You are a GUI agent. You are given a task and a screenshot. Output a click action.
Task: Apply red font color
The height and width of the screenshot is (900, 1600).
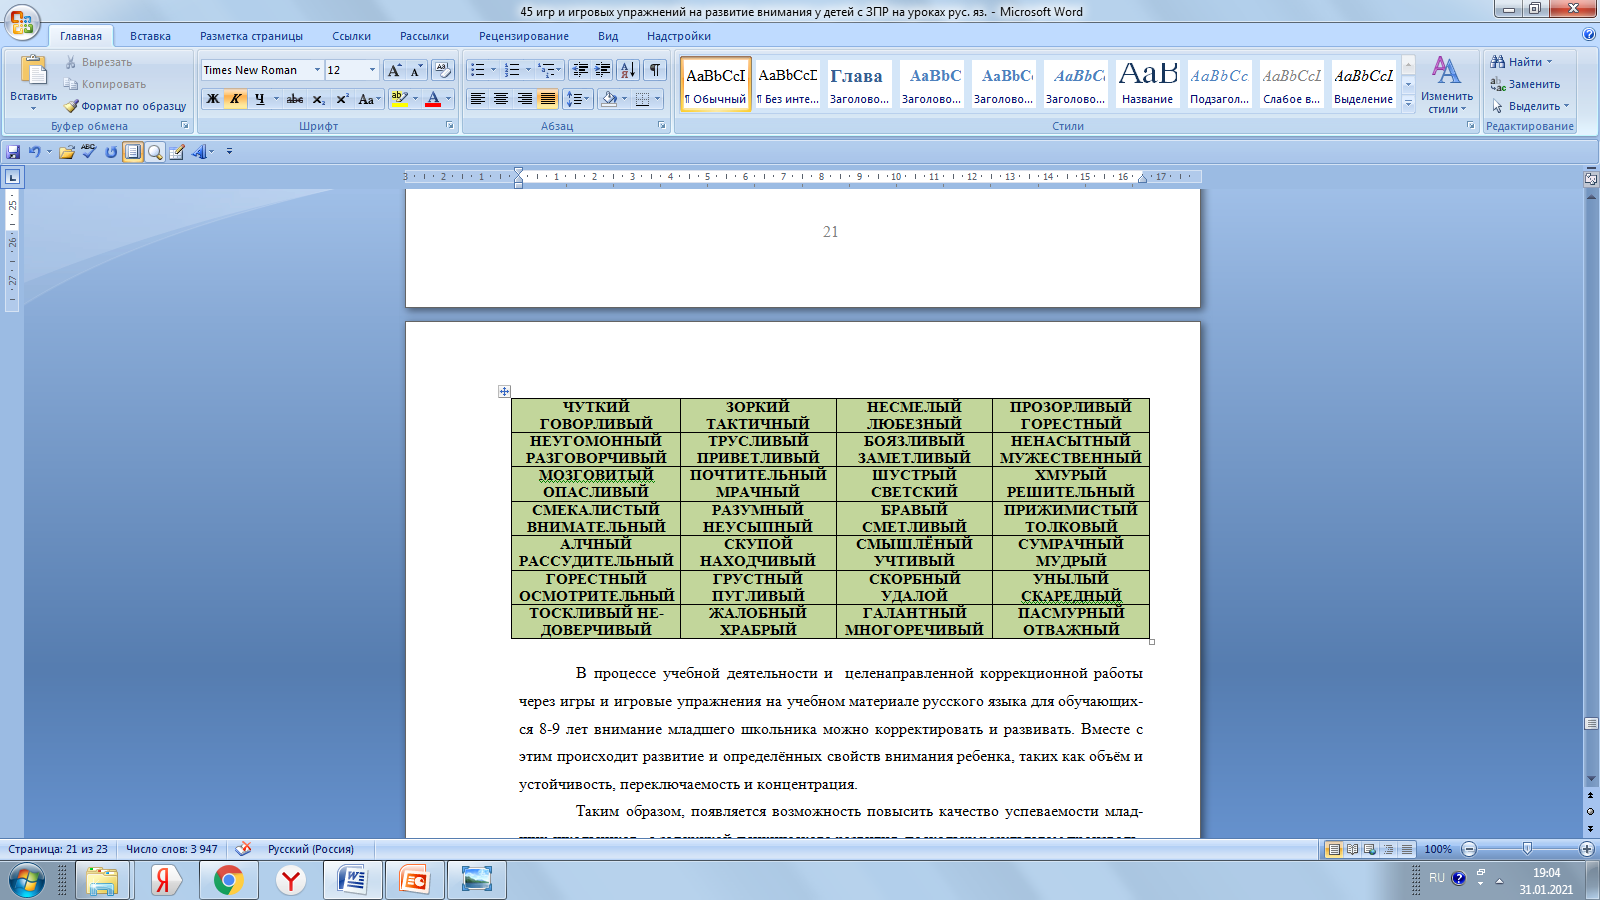(x=433, y=99)
